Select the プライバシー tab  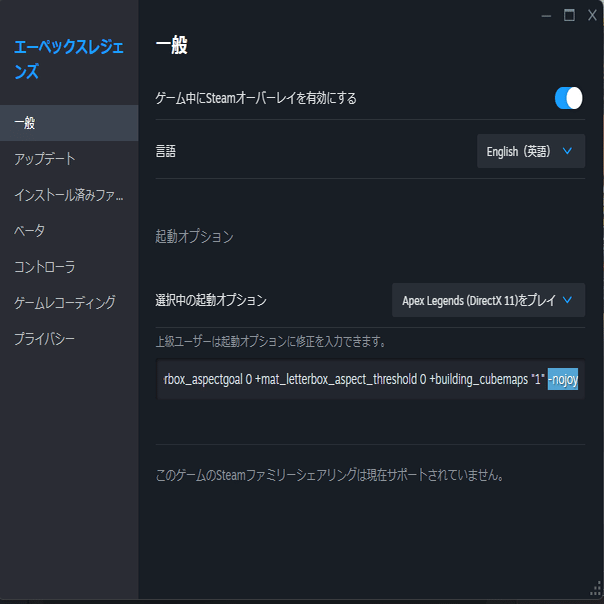[69, 339]
